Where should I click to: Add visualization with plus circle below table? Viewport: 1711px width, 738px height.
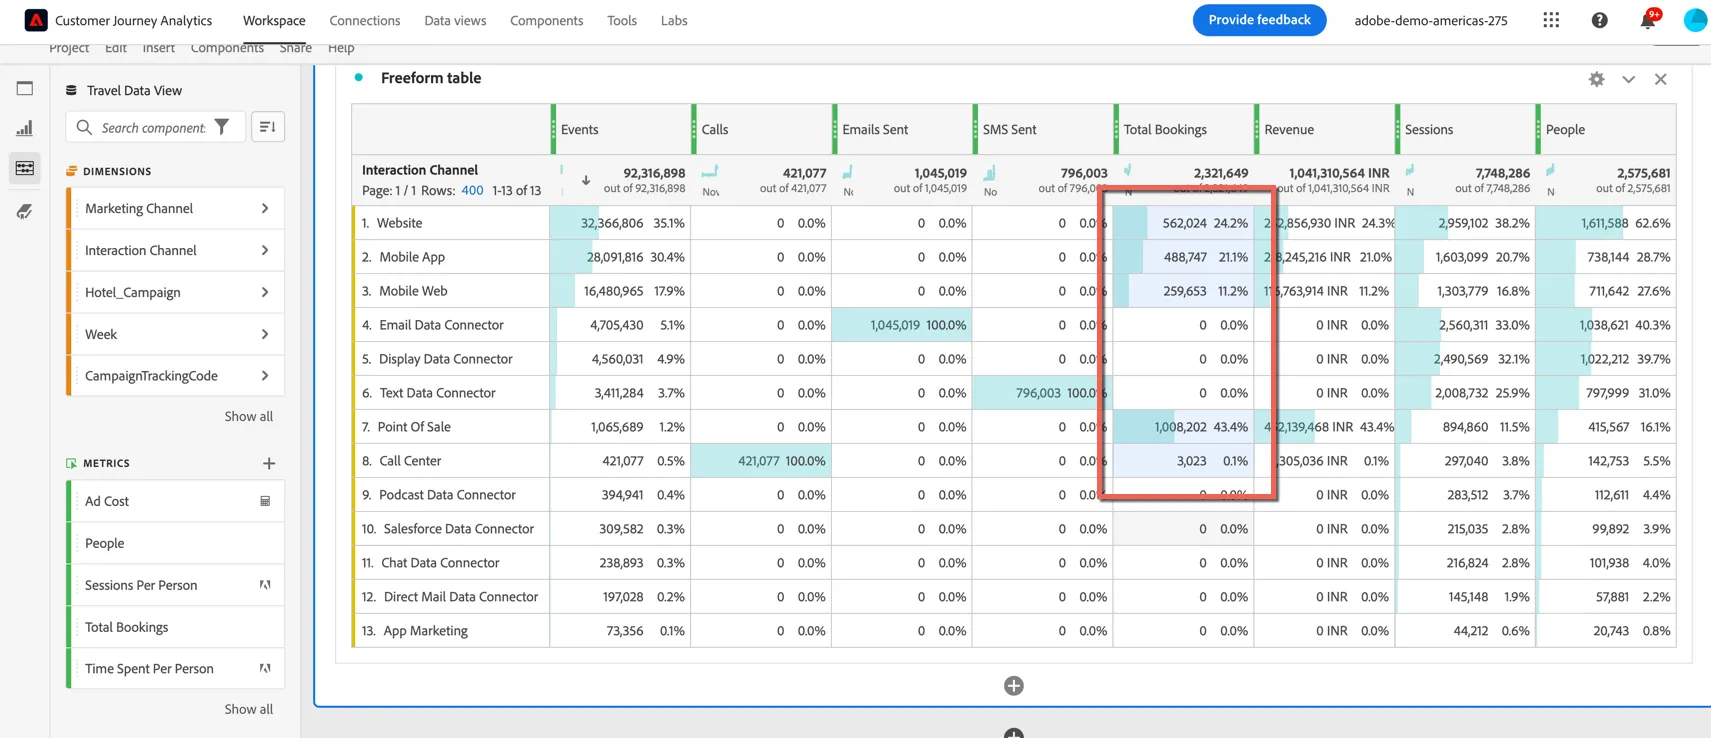[1013, 686]
